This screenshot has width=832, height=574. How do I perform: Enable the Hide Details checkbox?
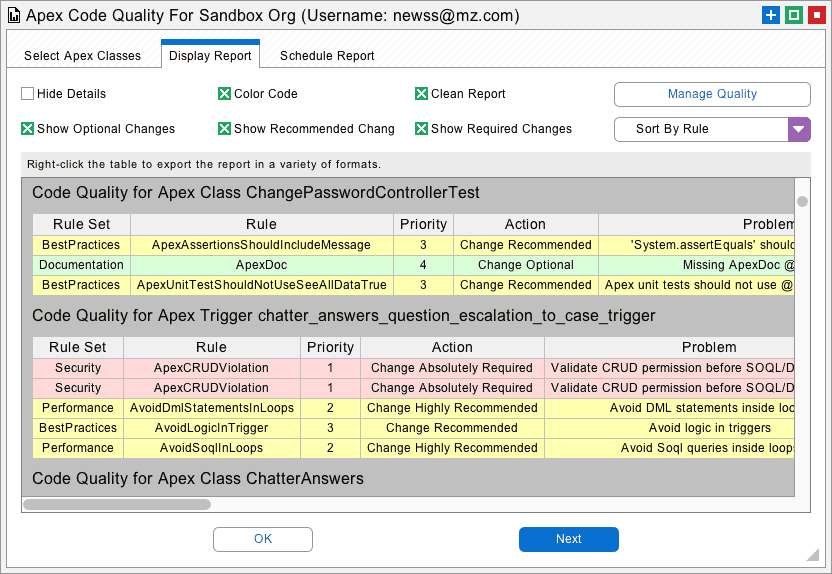coord(27,94)
